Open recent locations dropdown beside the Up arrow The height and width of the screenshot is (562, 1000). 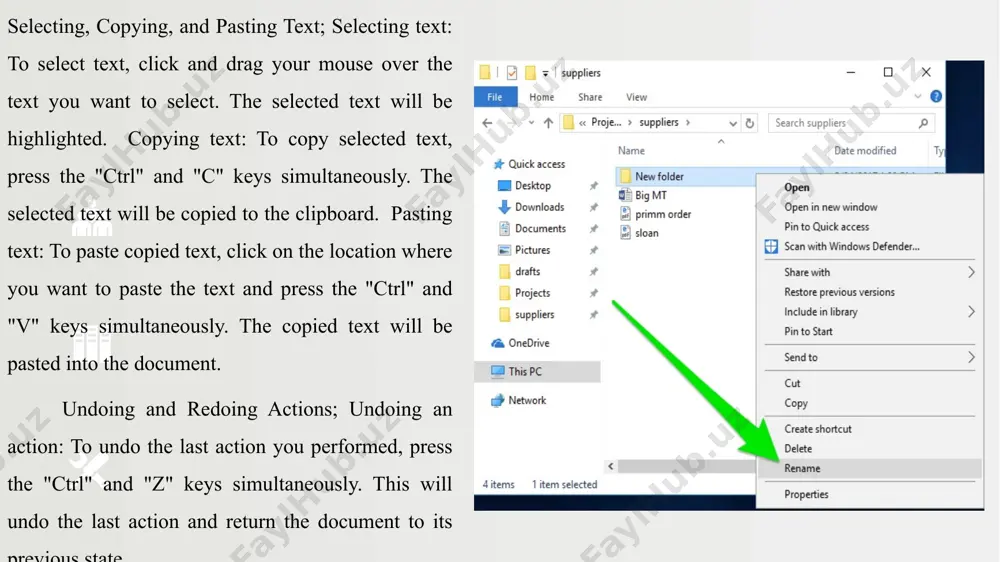[531, 122]
